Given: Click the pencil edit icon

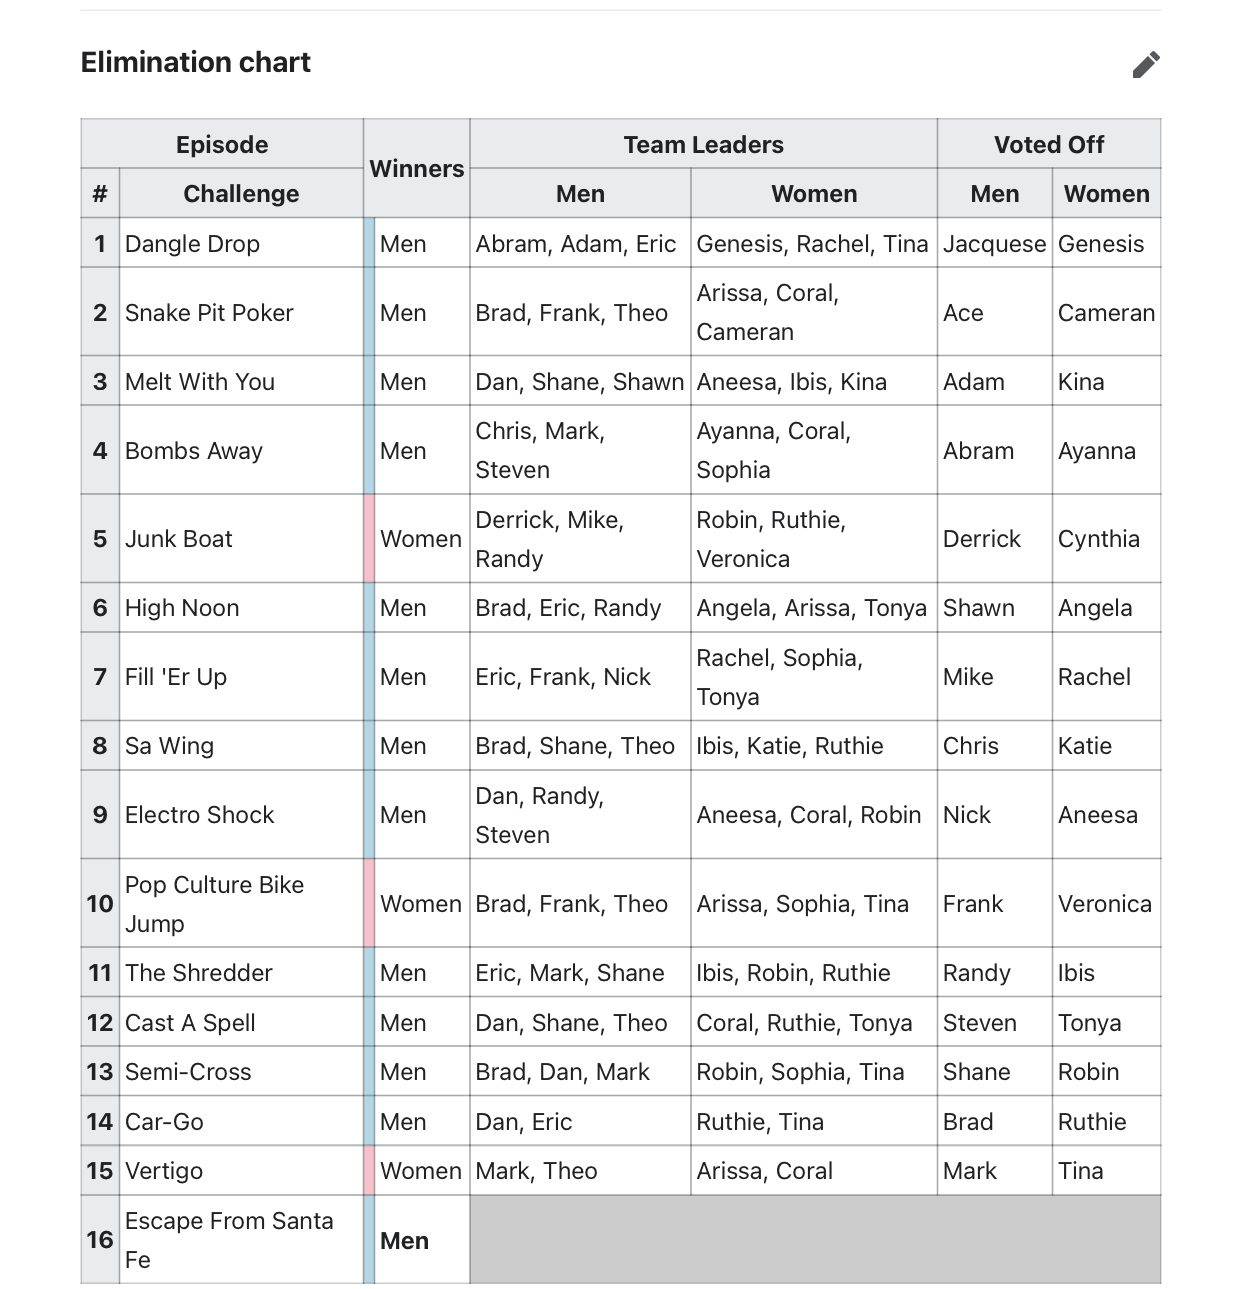Looking at the screenshot, I should (1146, 64).
